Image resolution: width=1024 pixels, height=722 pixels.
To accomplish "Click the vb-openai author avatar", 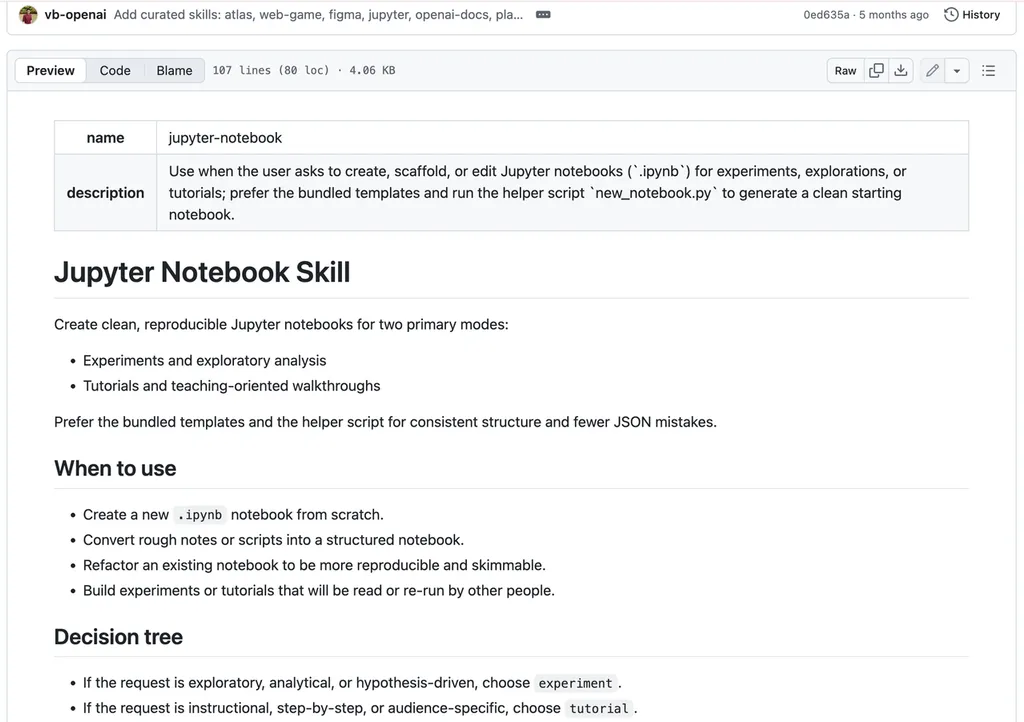I will pos(28,14).
